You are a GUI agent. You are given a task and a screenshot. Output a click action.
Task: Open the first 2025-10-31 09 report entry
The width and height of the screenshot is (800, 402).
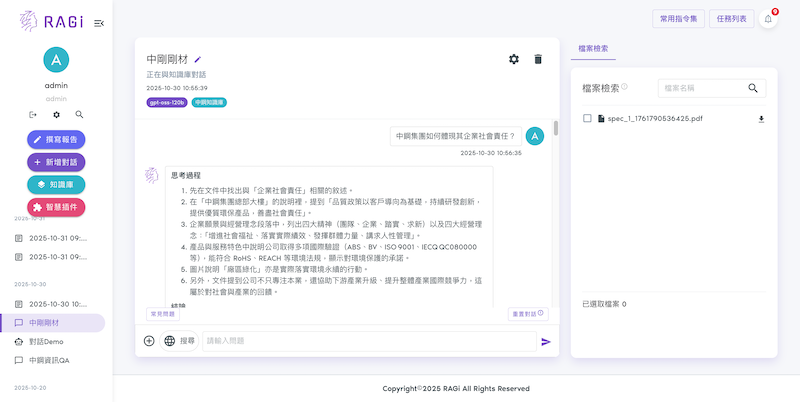53,238
